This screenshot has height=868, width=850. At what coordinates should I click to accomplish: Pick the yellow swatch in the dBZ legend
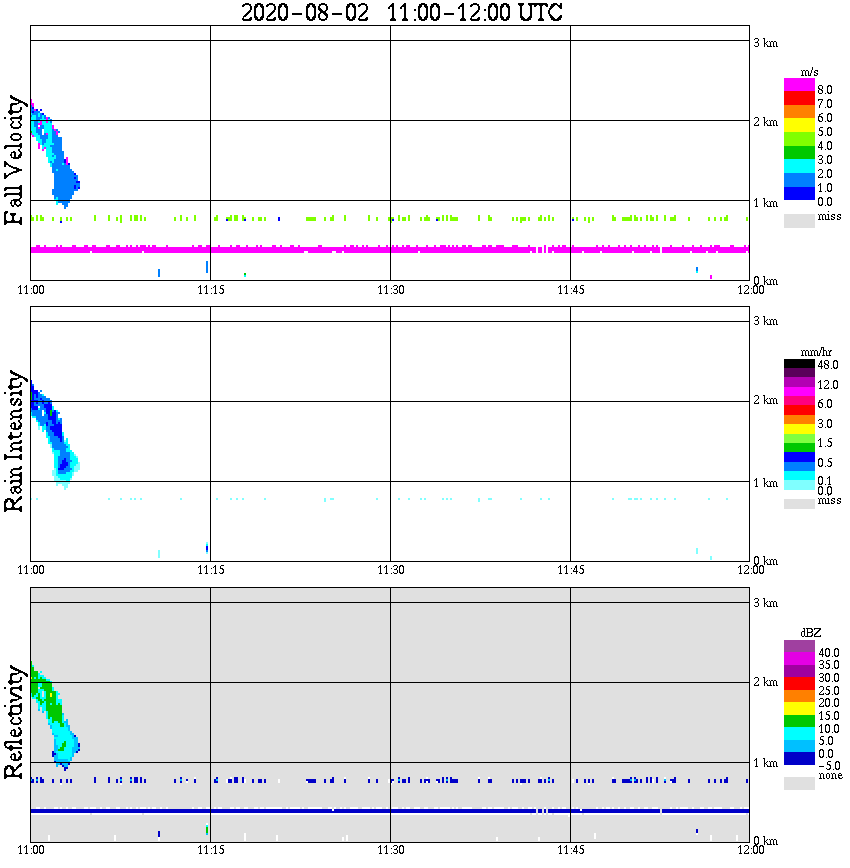tap(799, 709)
